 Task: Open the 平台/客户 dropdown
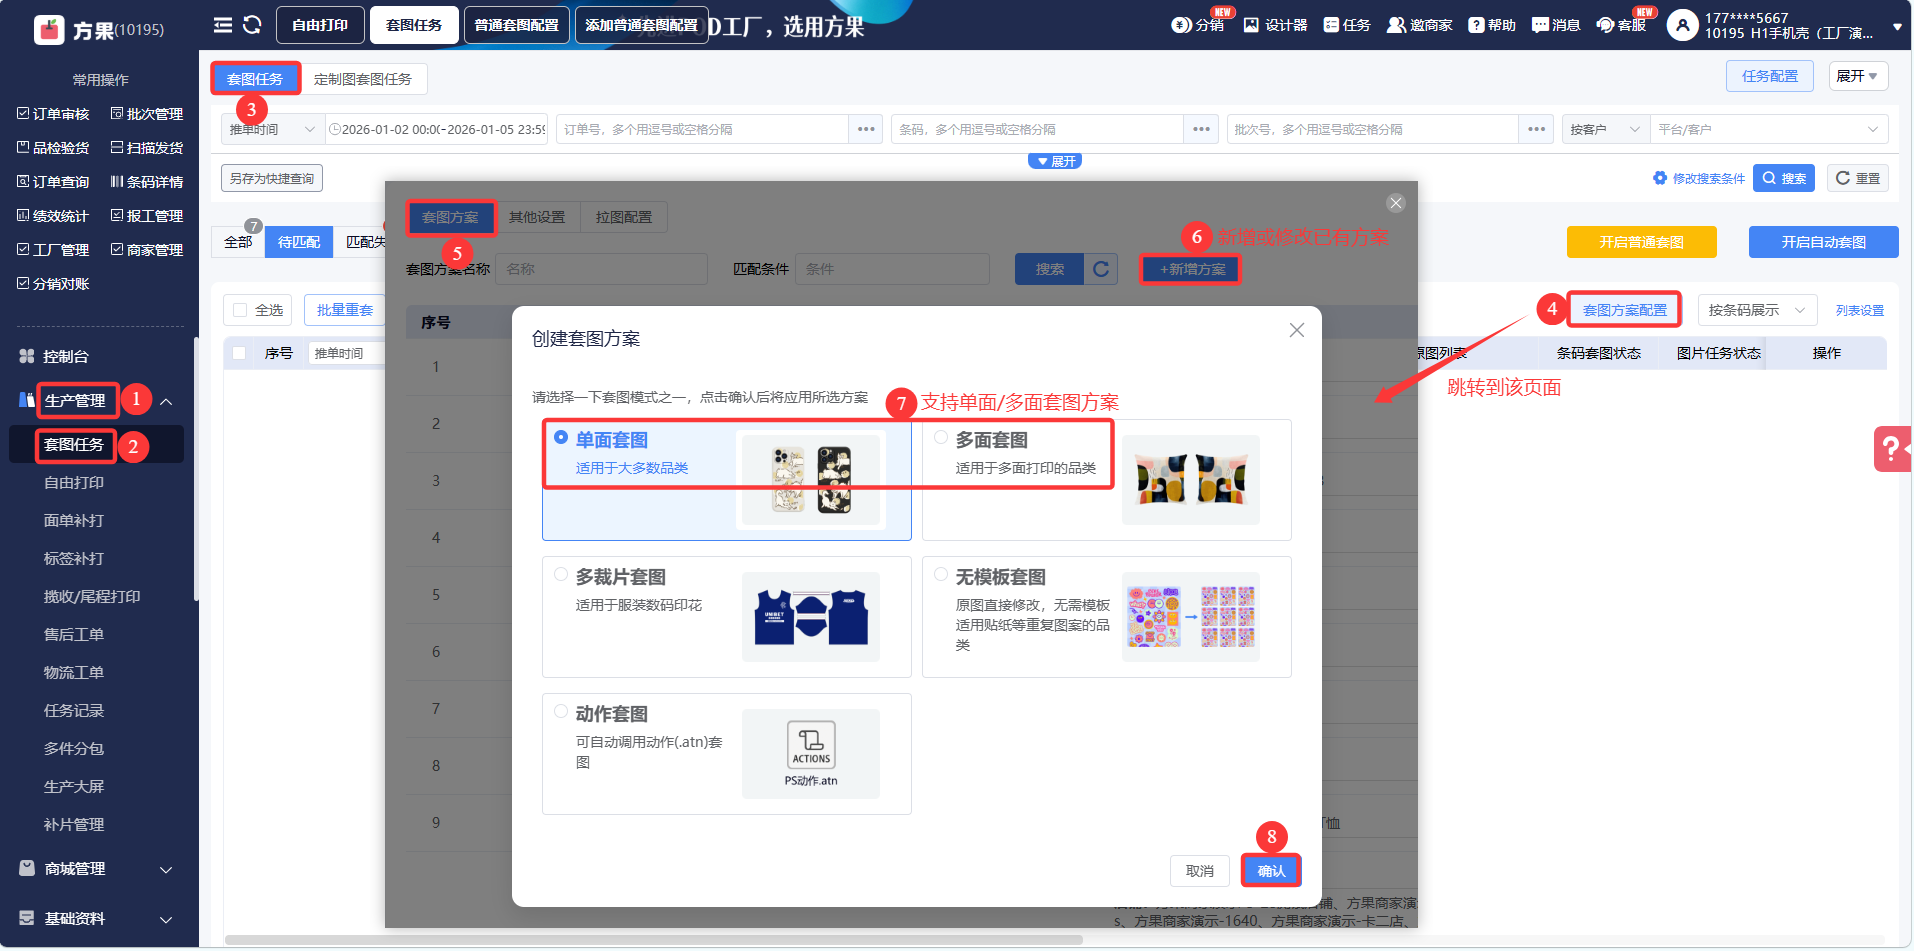click(x=1769, y=129)
